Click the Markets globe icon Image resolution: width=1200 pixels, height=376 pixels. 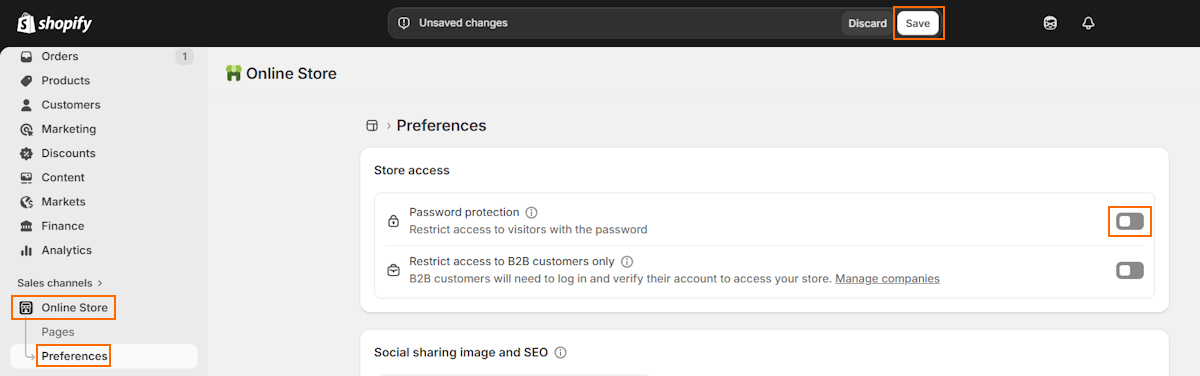[x=26, y=202]
